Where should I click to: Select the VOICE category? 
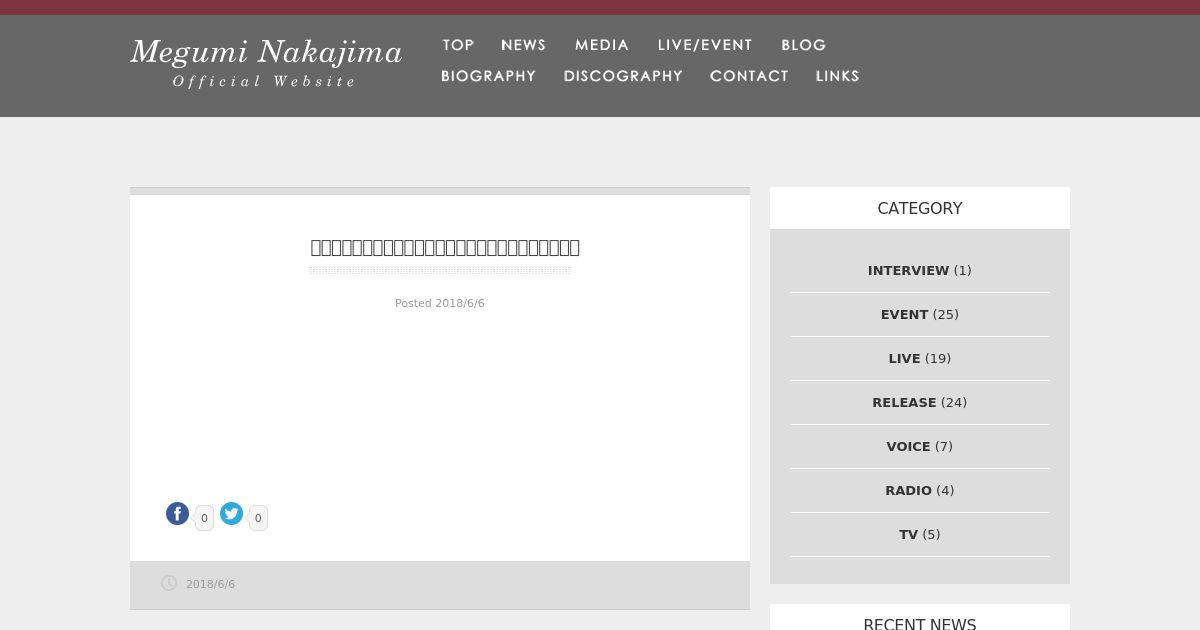(x=908, y=446)
